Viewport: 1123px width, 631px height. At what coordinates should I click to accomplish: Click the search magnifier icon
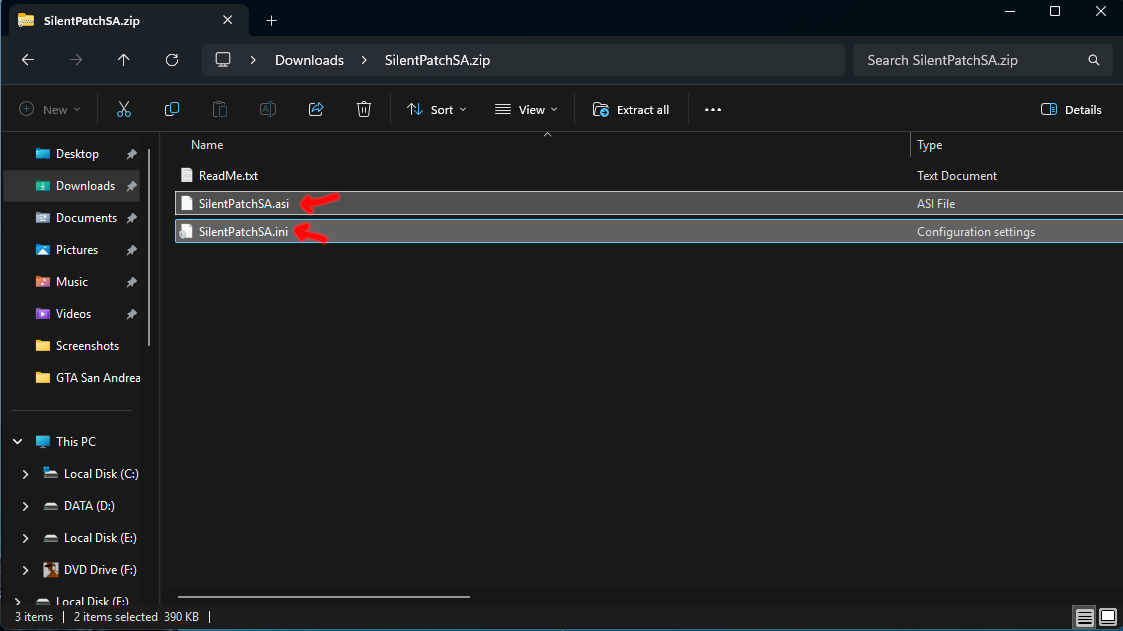[1094, 60]
